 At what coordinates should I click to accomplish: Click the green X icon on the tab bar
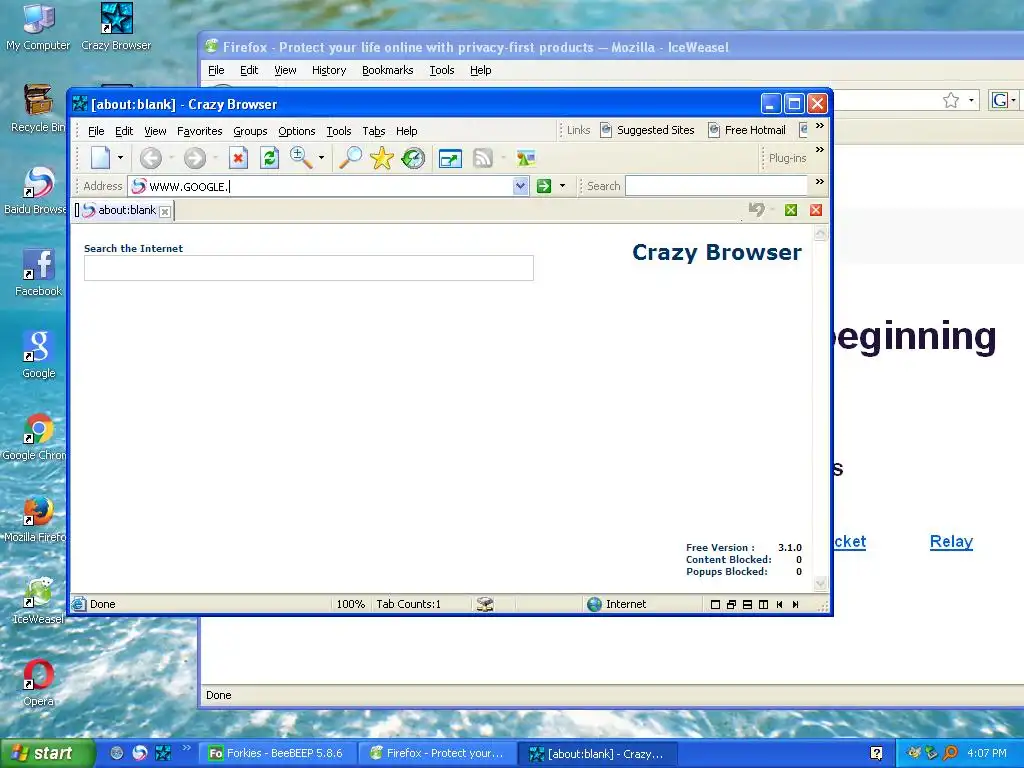pyautogui.click(x=791, y=210)
